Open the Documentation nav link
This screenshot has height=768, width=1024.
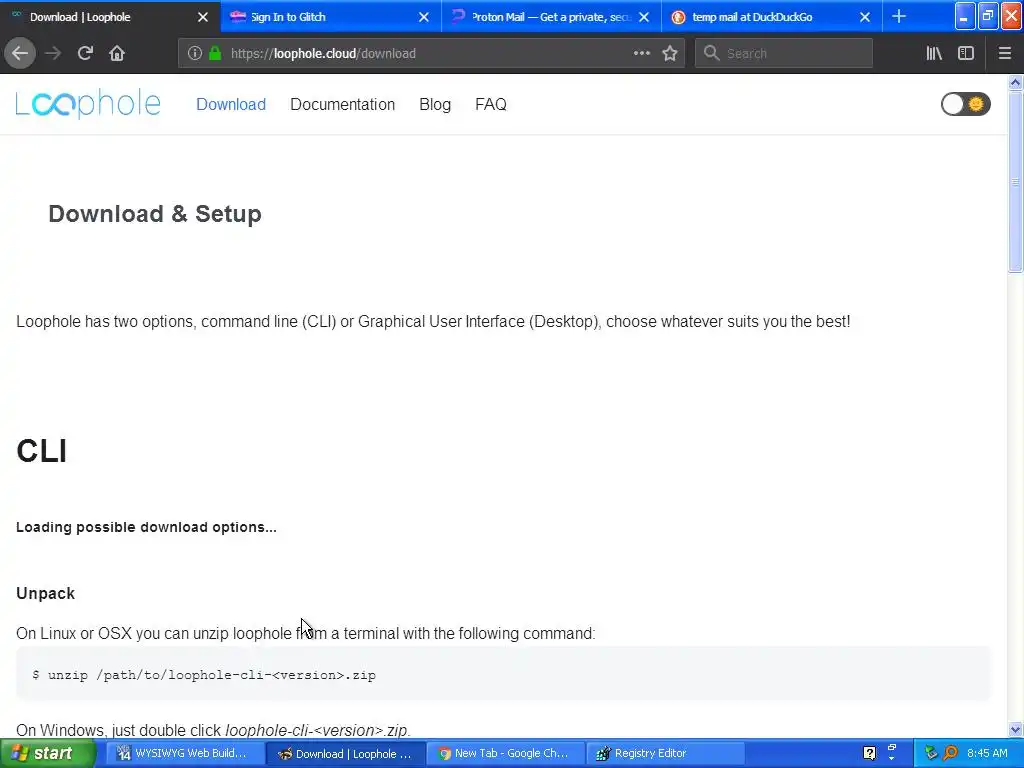342,104
